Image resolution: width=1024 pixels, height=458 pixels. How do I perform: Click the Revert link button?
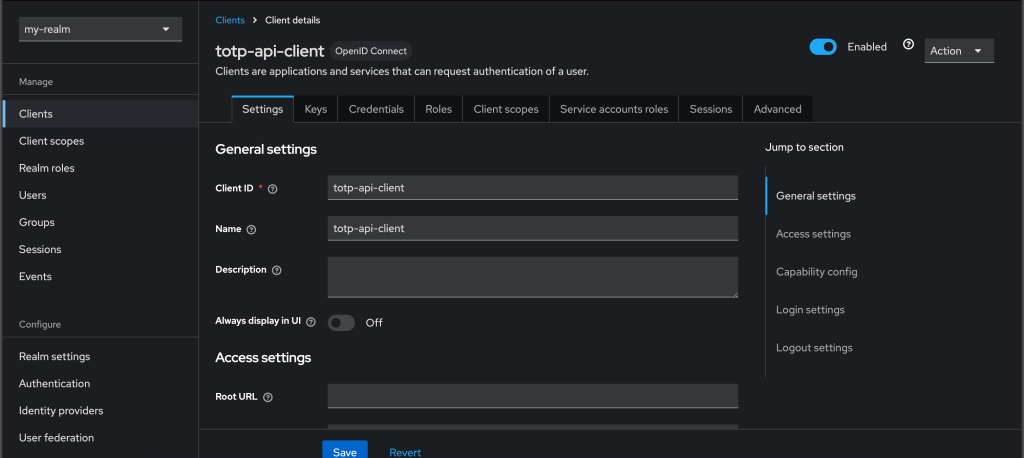405,452
